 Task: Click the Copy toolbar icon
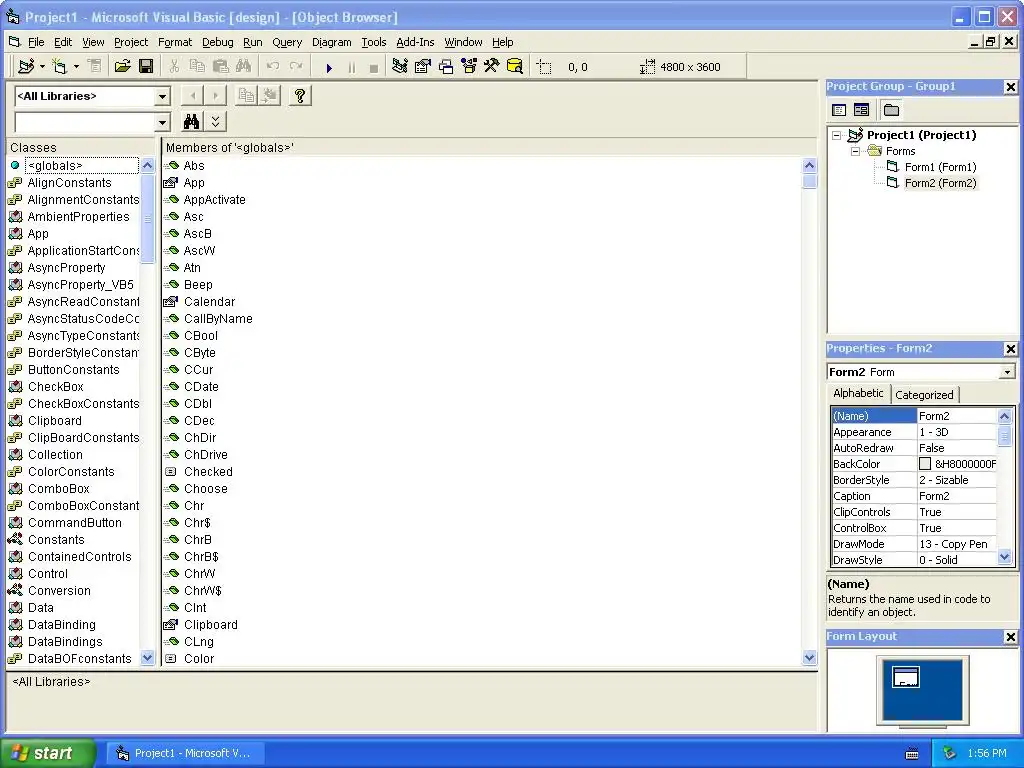197,67
